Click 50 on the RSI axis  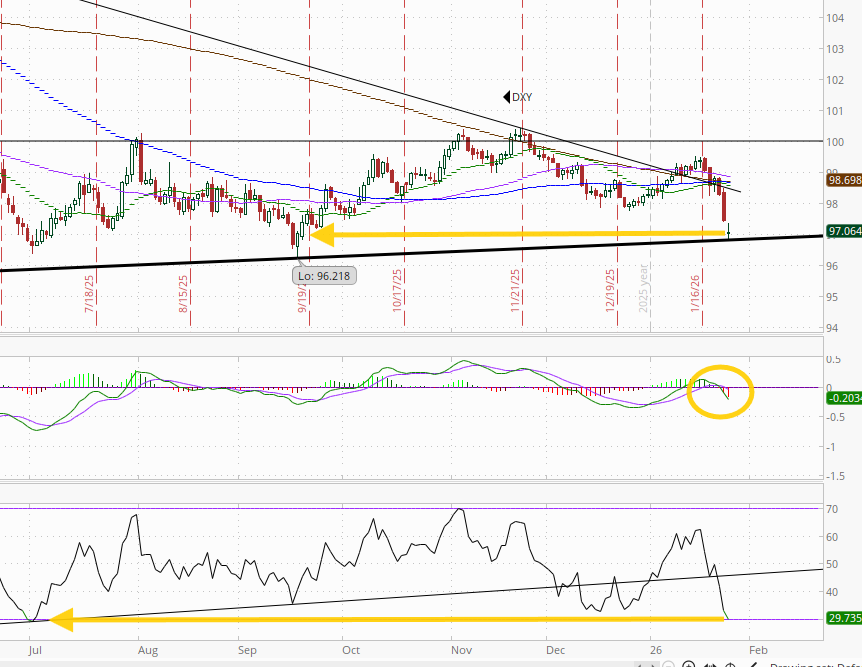pyautogui.click(x=832, y=564)
